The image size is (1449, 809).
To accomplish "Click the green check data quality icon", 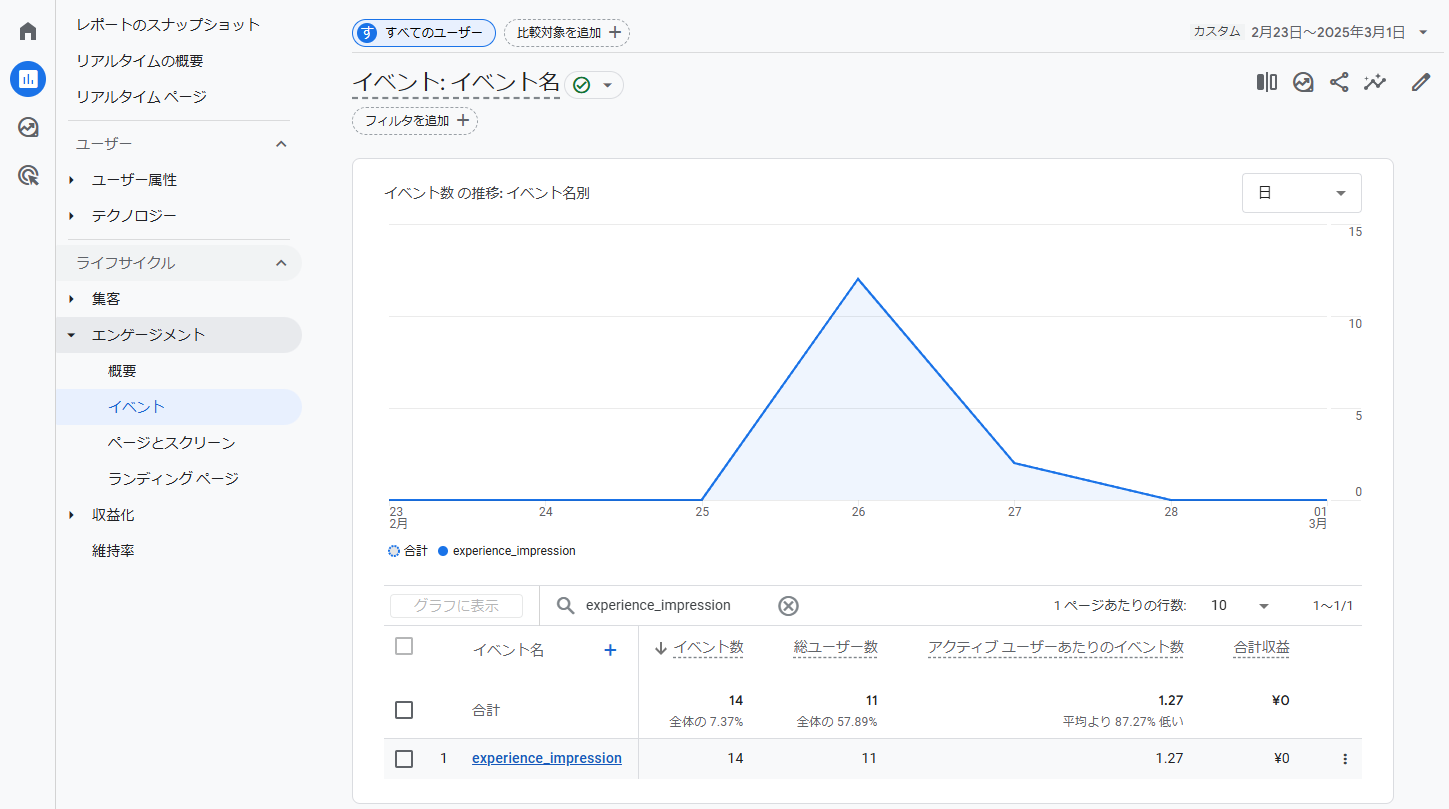I will tap(581, 85).
